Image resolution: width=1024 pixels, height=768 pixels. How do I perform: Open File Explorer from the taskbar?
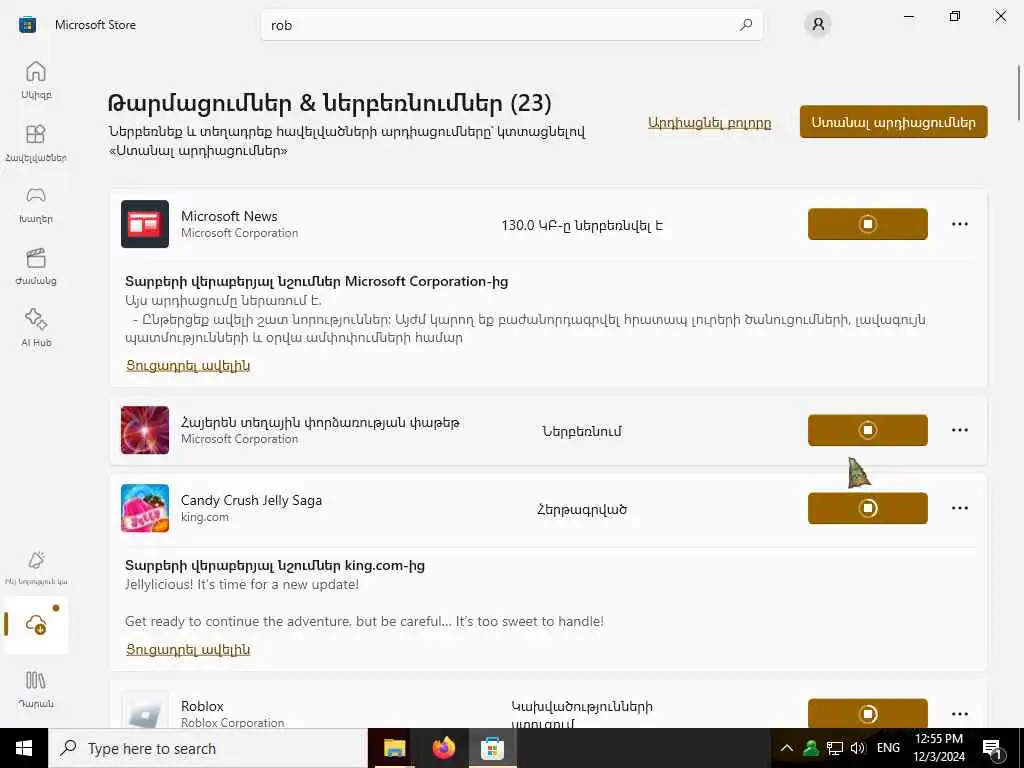tap(394, 748)
